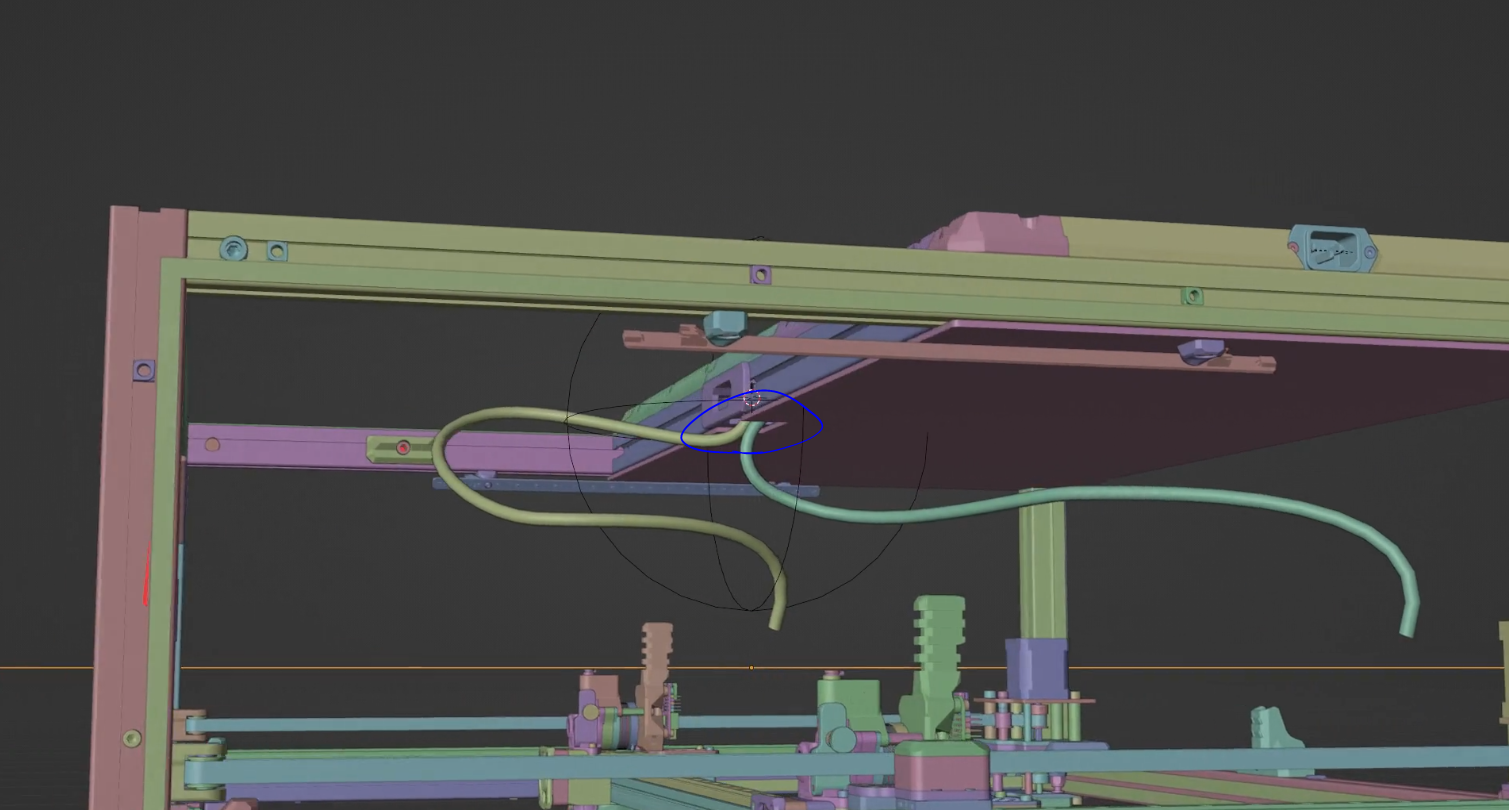Click the red dot on the olive bracket
1509x810 pixels.
point(403,448)
